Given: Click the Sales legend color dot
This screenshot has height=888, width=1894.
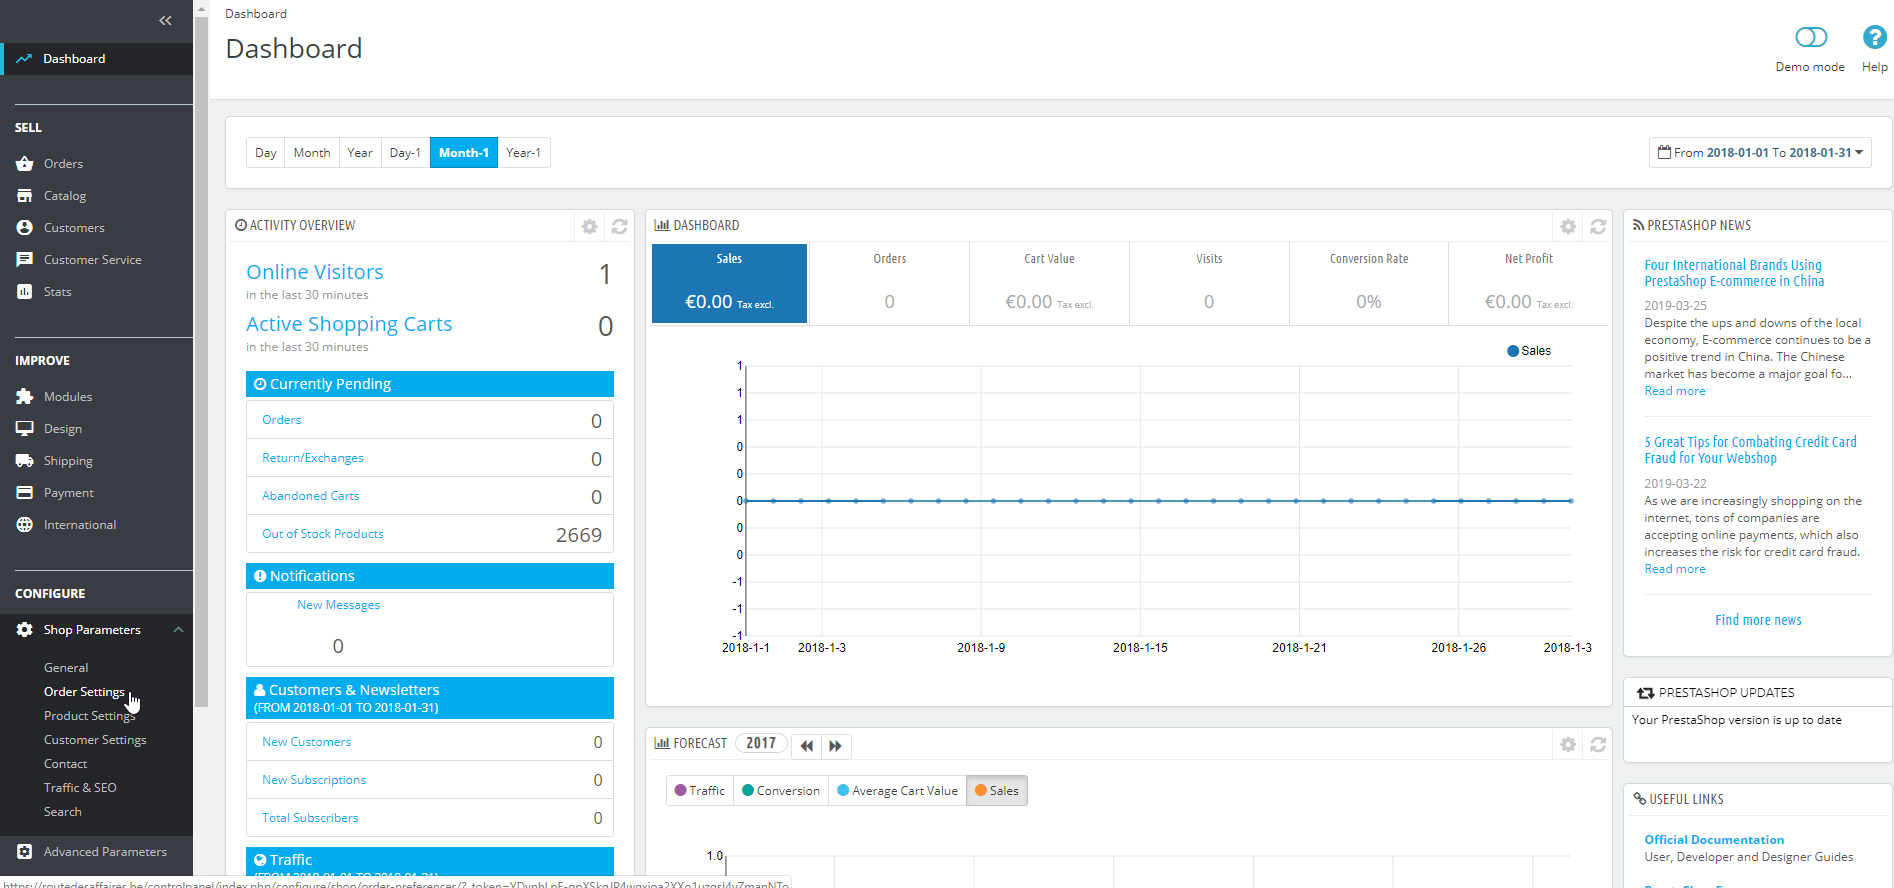Looking at the screenshot, I should (x=1513, y=351).
